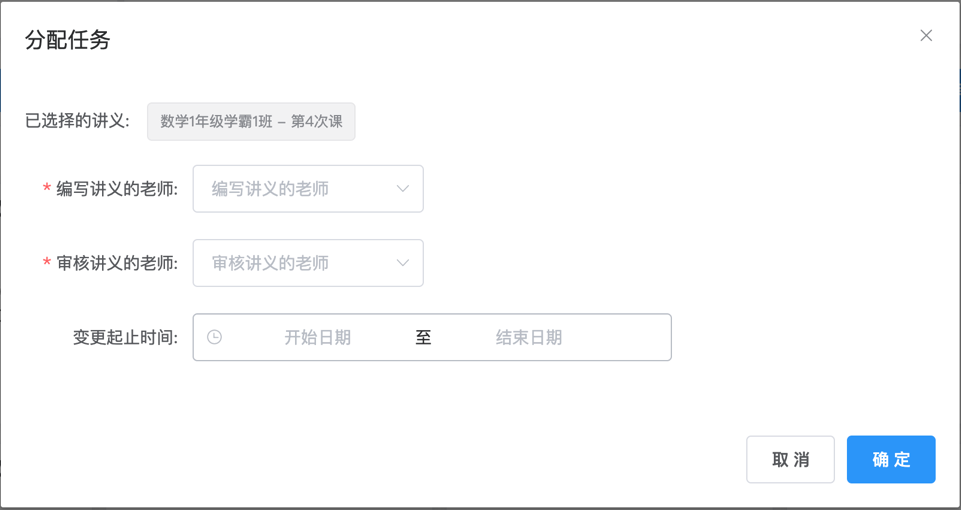Click the 已选择的讲义: label
962x511 pixels.
pyautogui.click(x=77, y=121)
